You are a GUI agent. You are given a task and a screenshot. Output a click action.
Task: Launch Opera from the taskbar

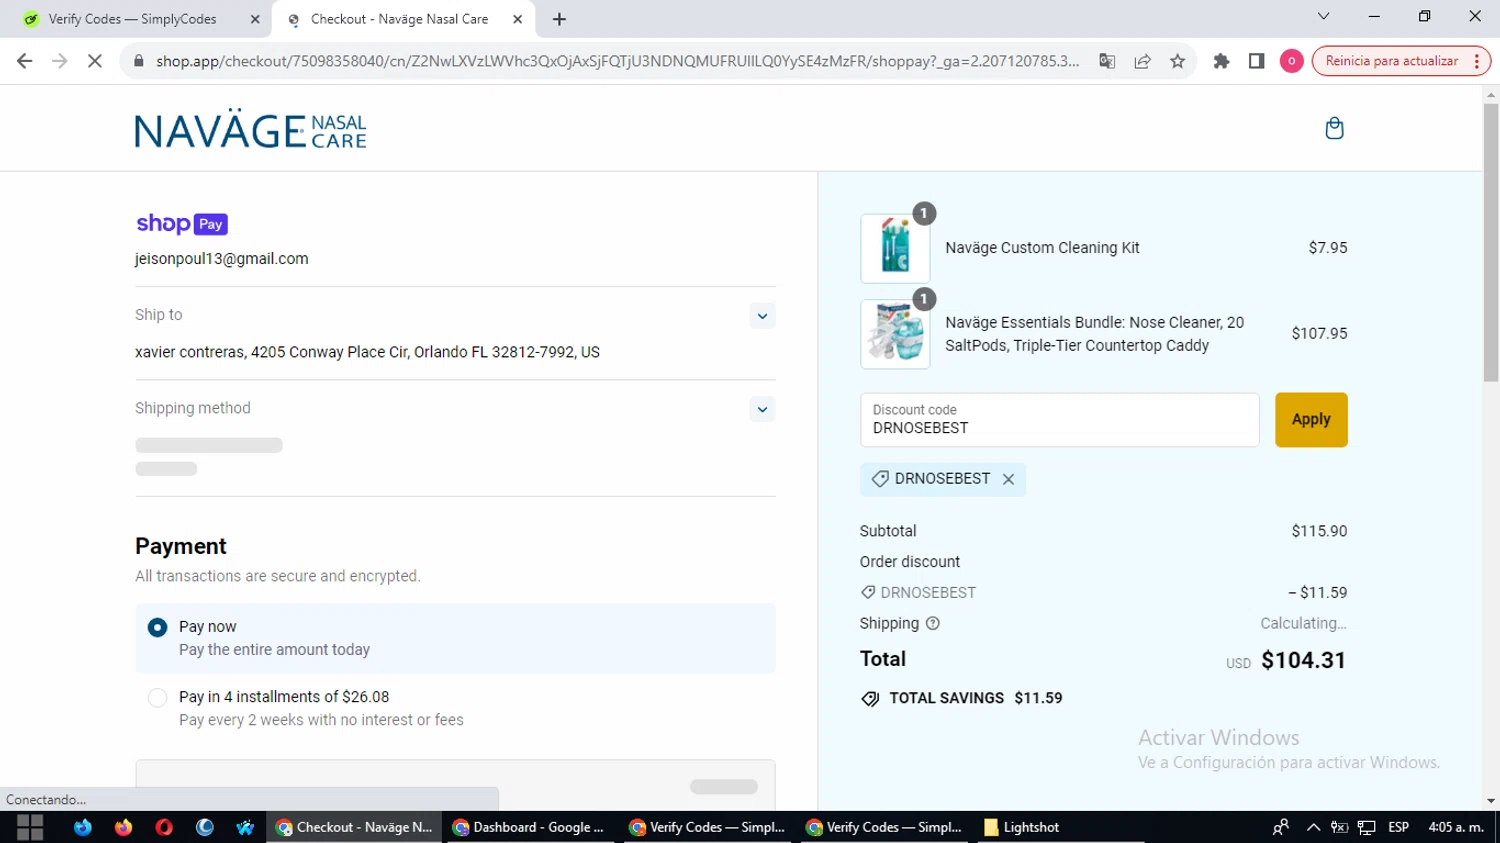(164, 827)
